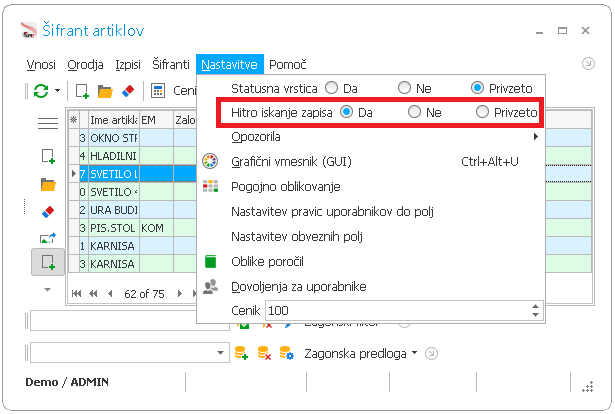Click the open folder icon in top toolbar
Viewport: 615px width, 414px height.
coord(104,91)
